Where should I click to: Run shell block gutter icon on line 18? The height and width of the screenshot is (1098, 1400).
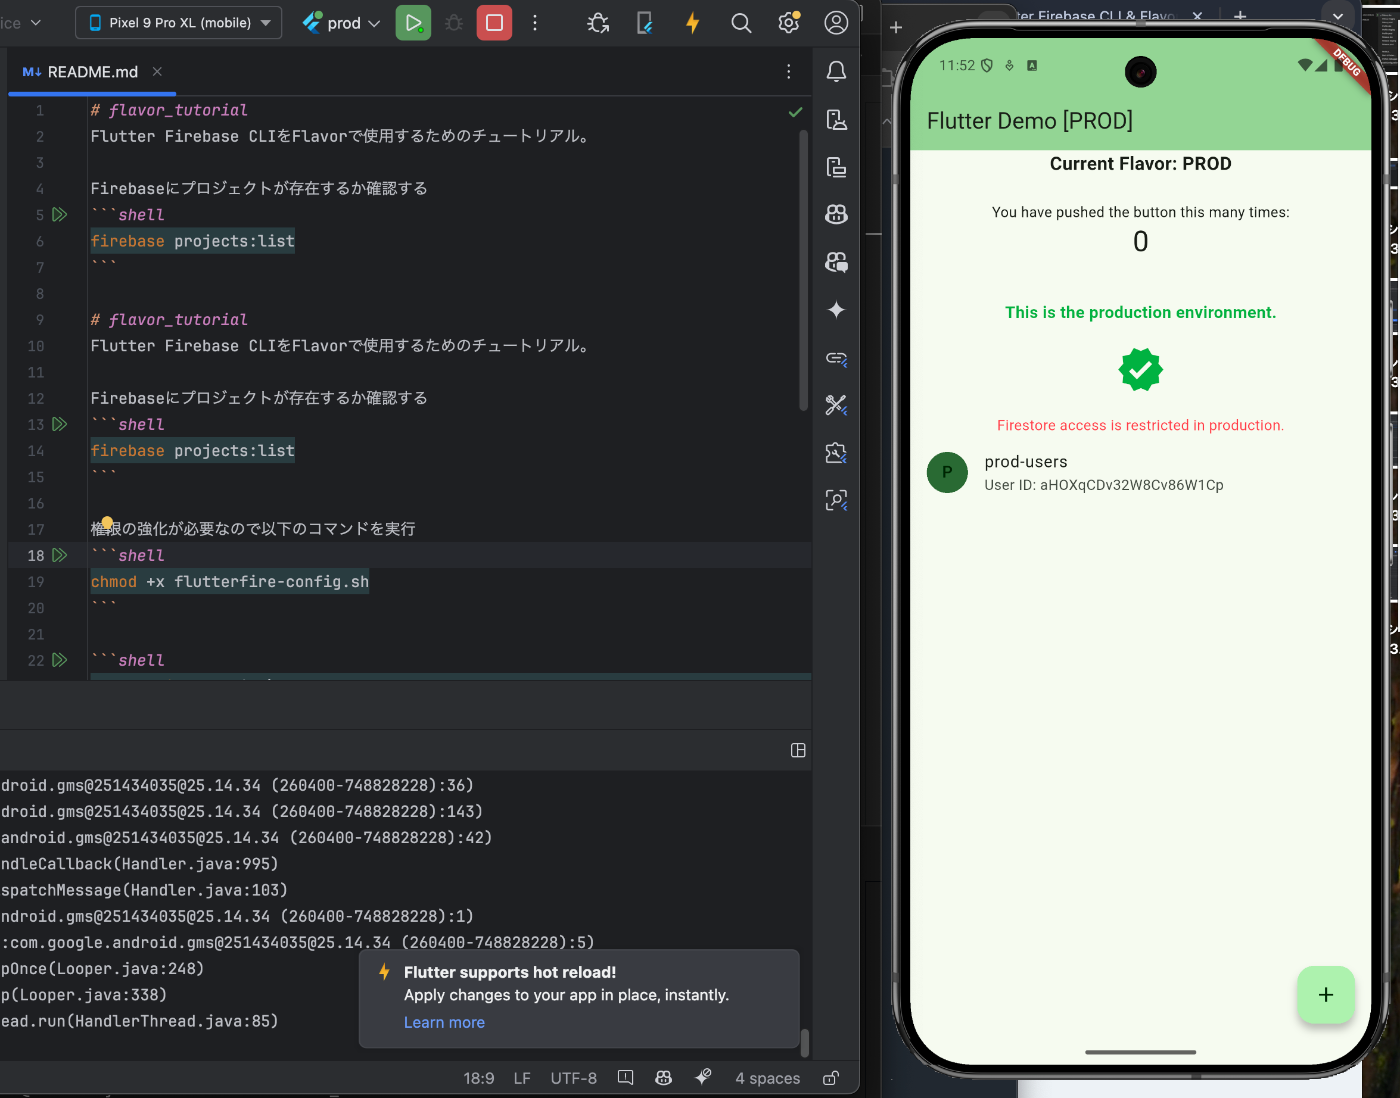tap(60, 555)
